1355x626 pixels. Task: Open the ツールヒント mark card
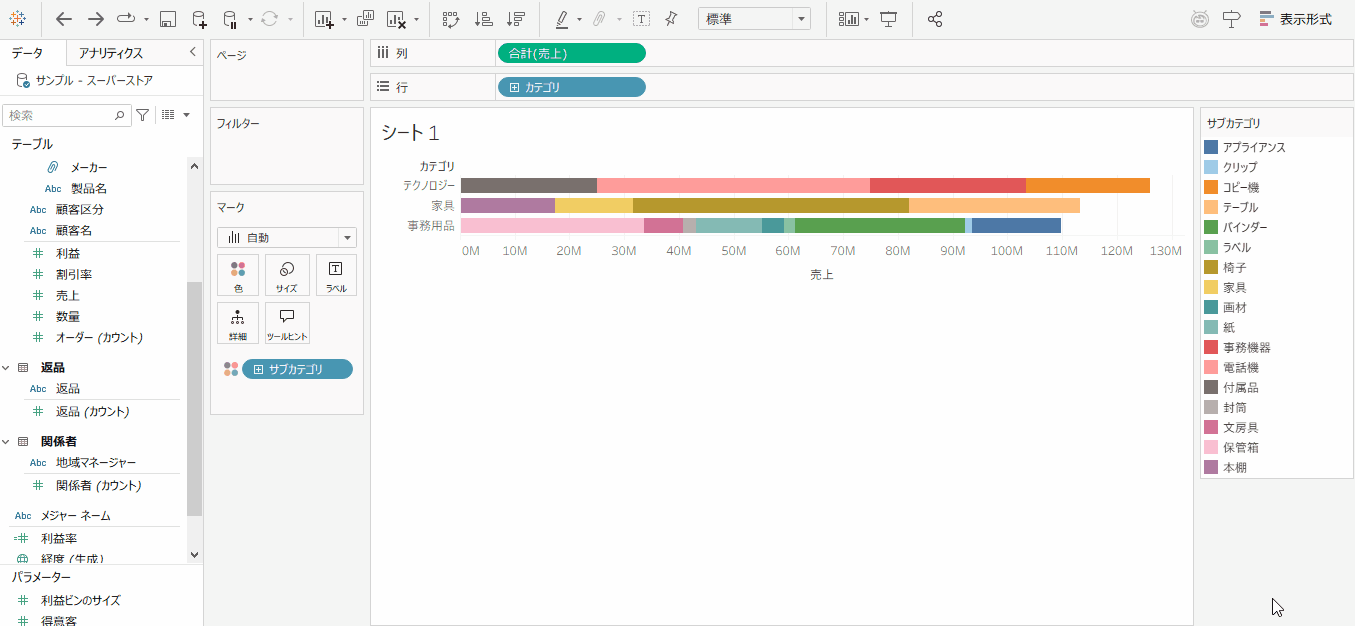287,323
